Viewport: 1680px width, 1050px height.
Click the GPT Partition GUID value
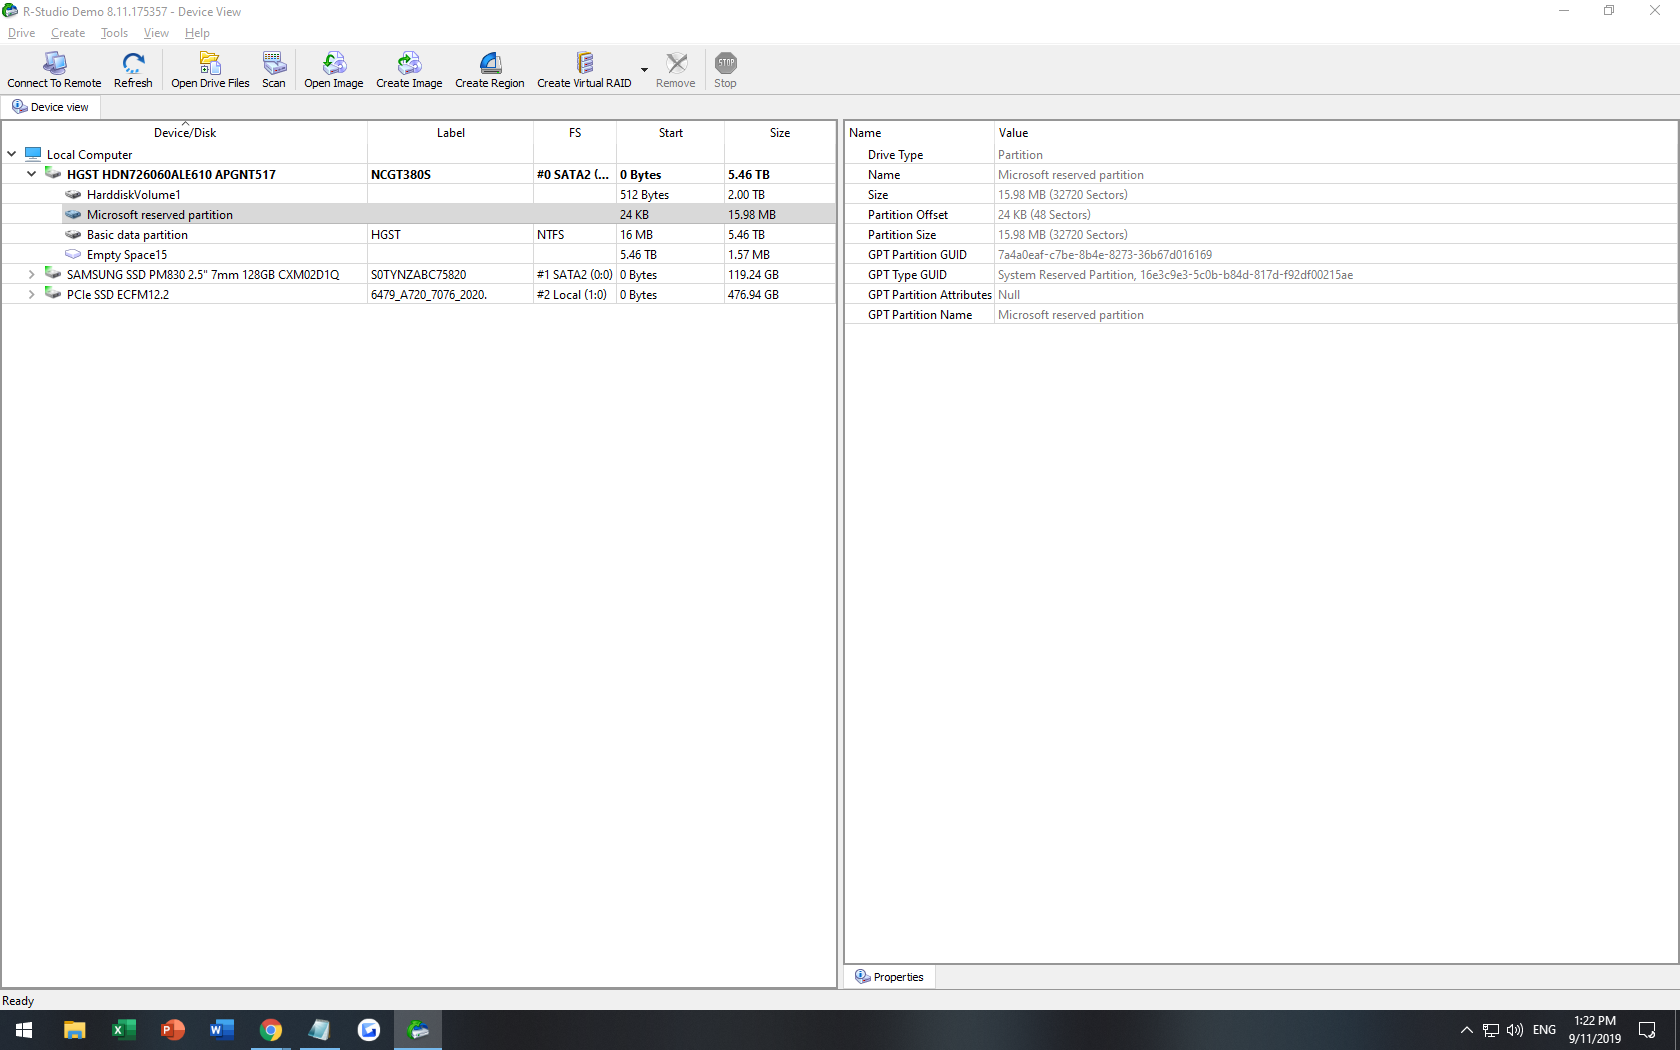click(x=1105, y=255)
